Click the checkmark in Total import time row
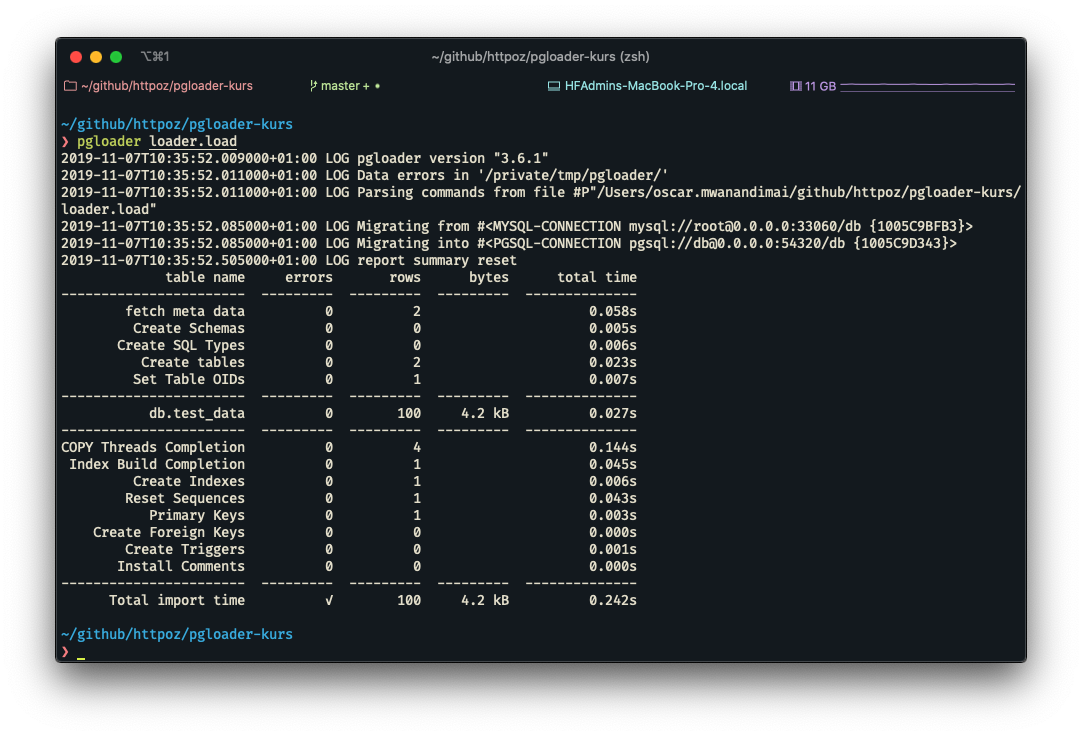 pos(329,600)
